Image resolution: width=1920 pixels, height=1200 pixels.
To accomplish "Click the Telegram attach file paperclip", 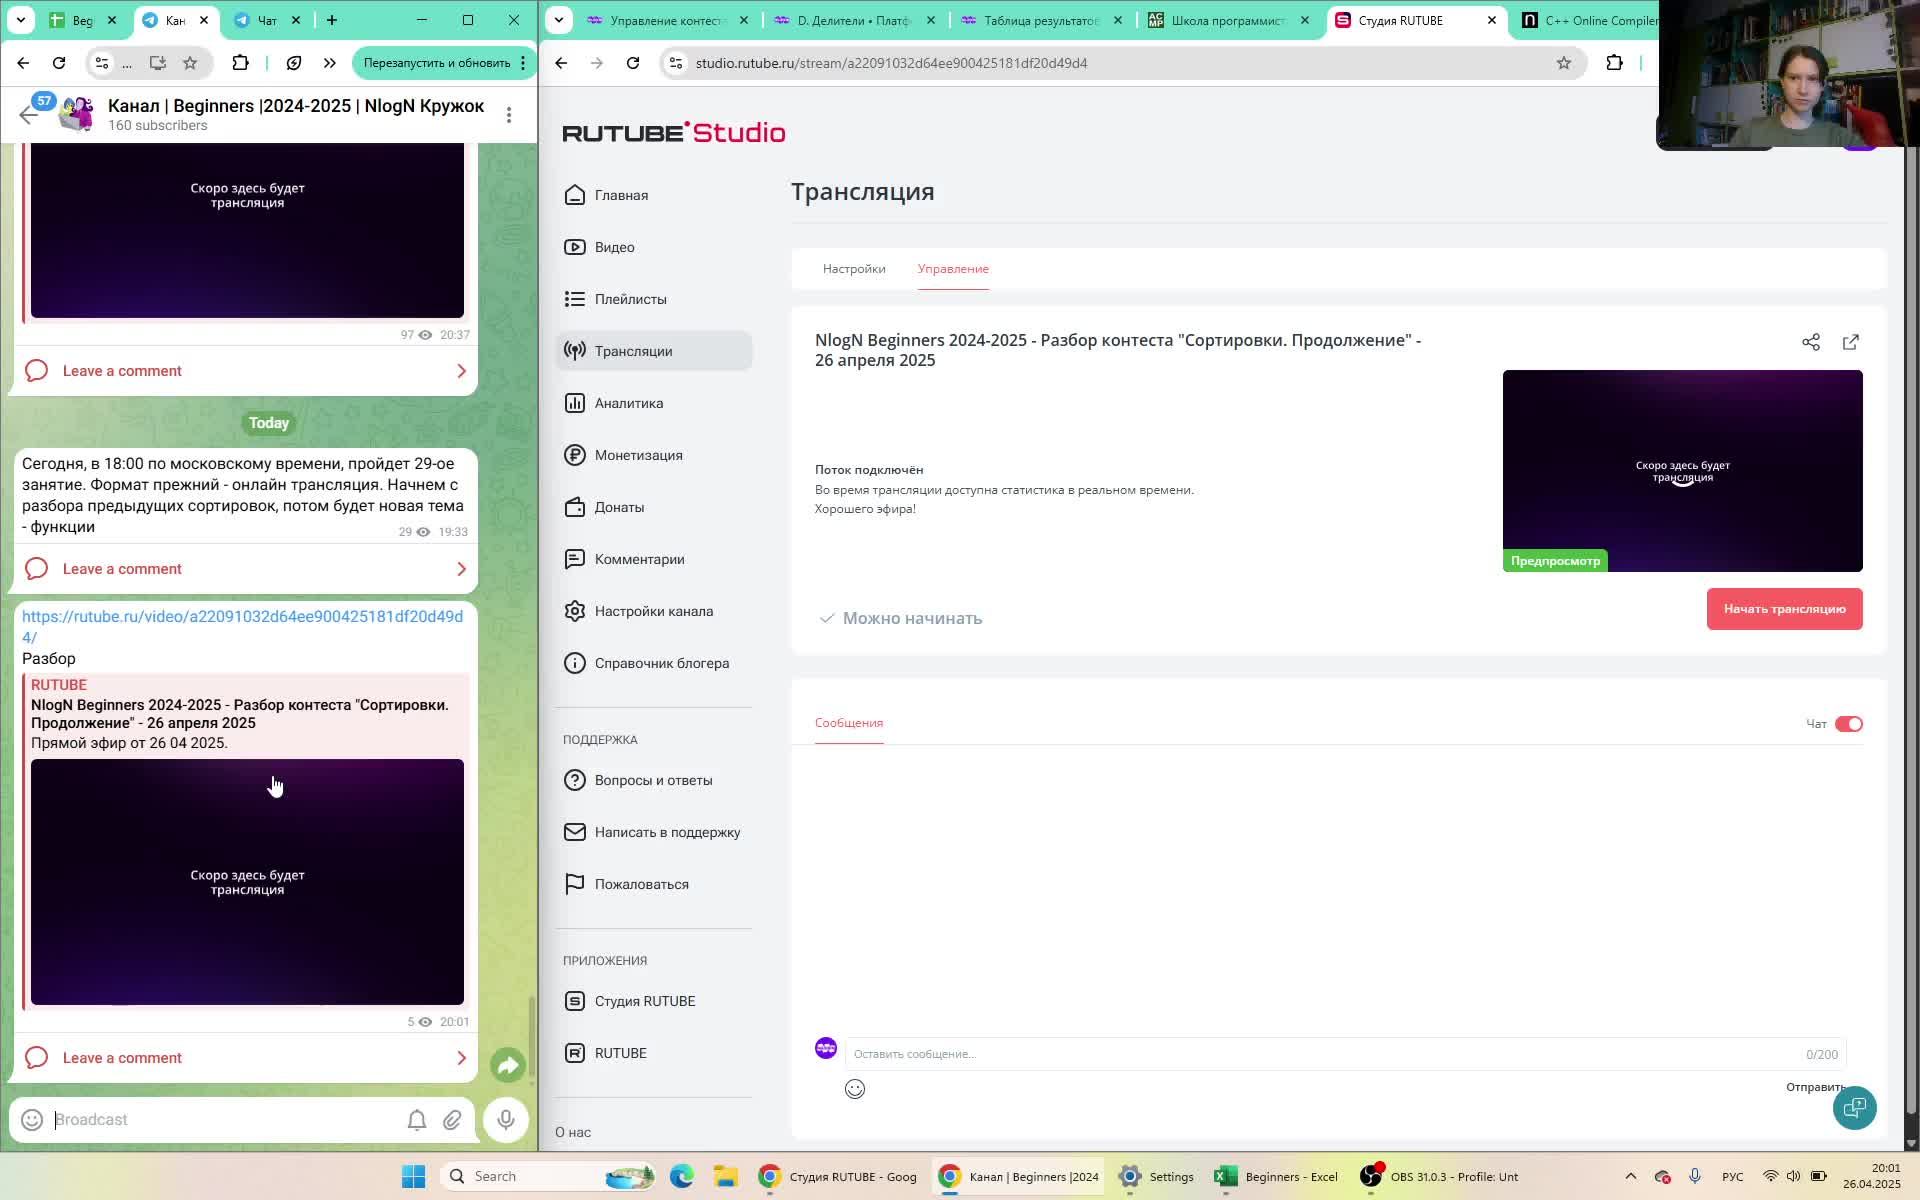I will tap(452, 1120).
